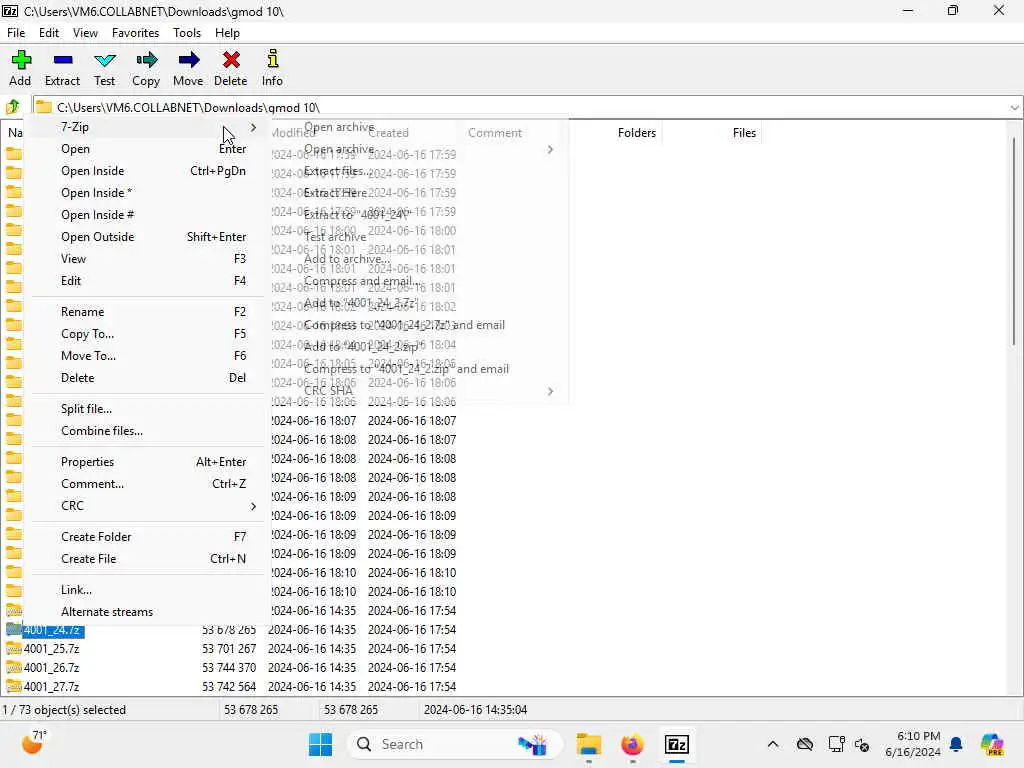The width and height of the screenshot is (1024, 768).
Task: Click the 4001_27.7z archive icon
Action: pyautogui.click(x=14, y=686)
